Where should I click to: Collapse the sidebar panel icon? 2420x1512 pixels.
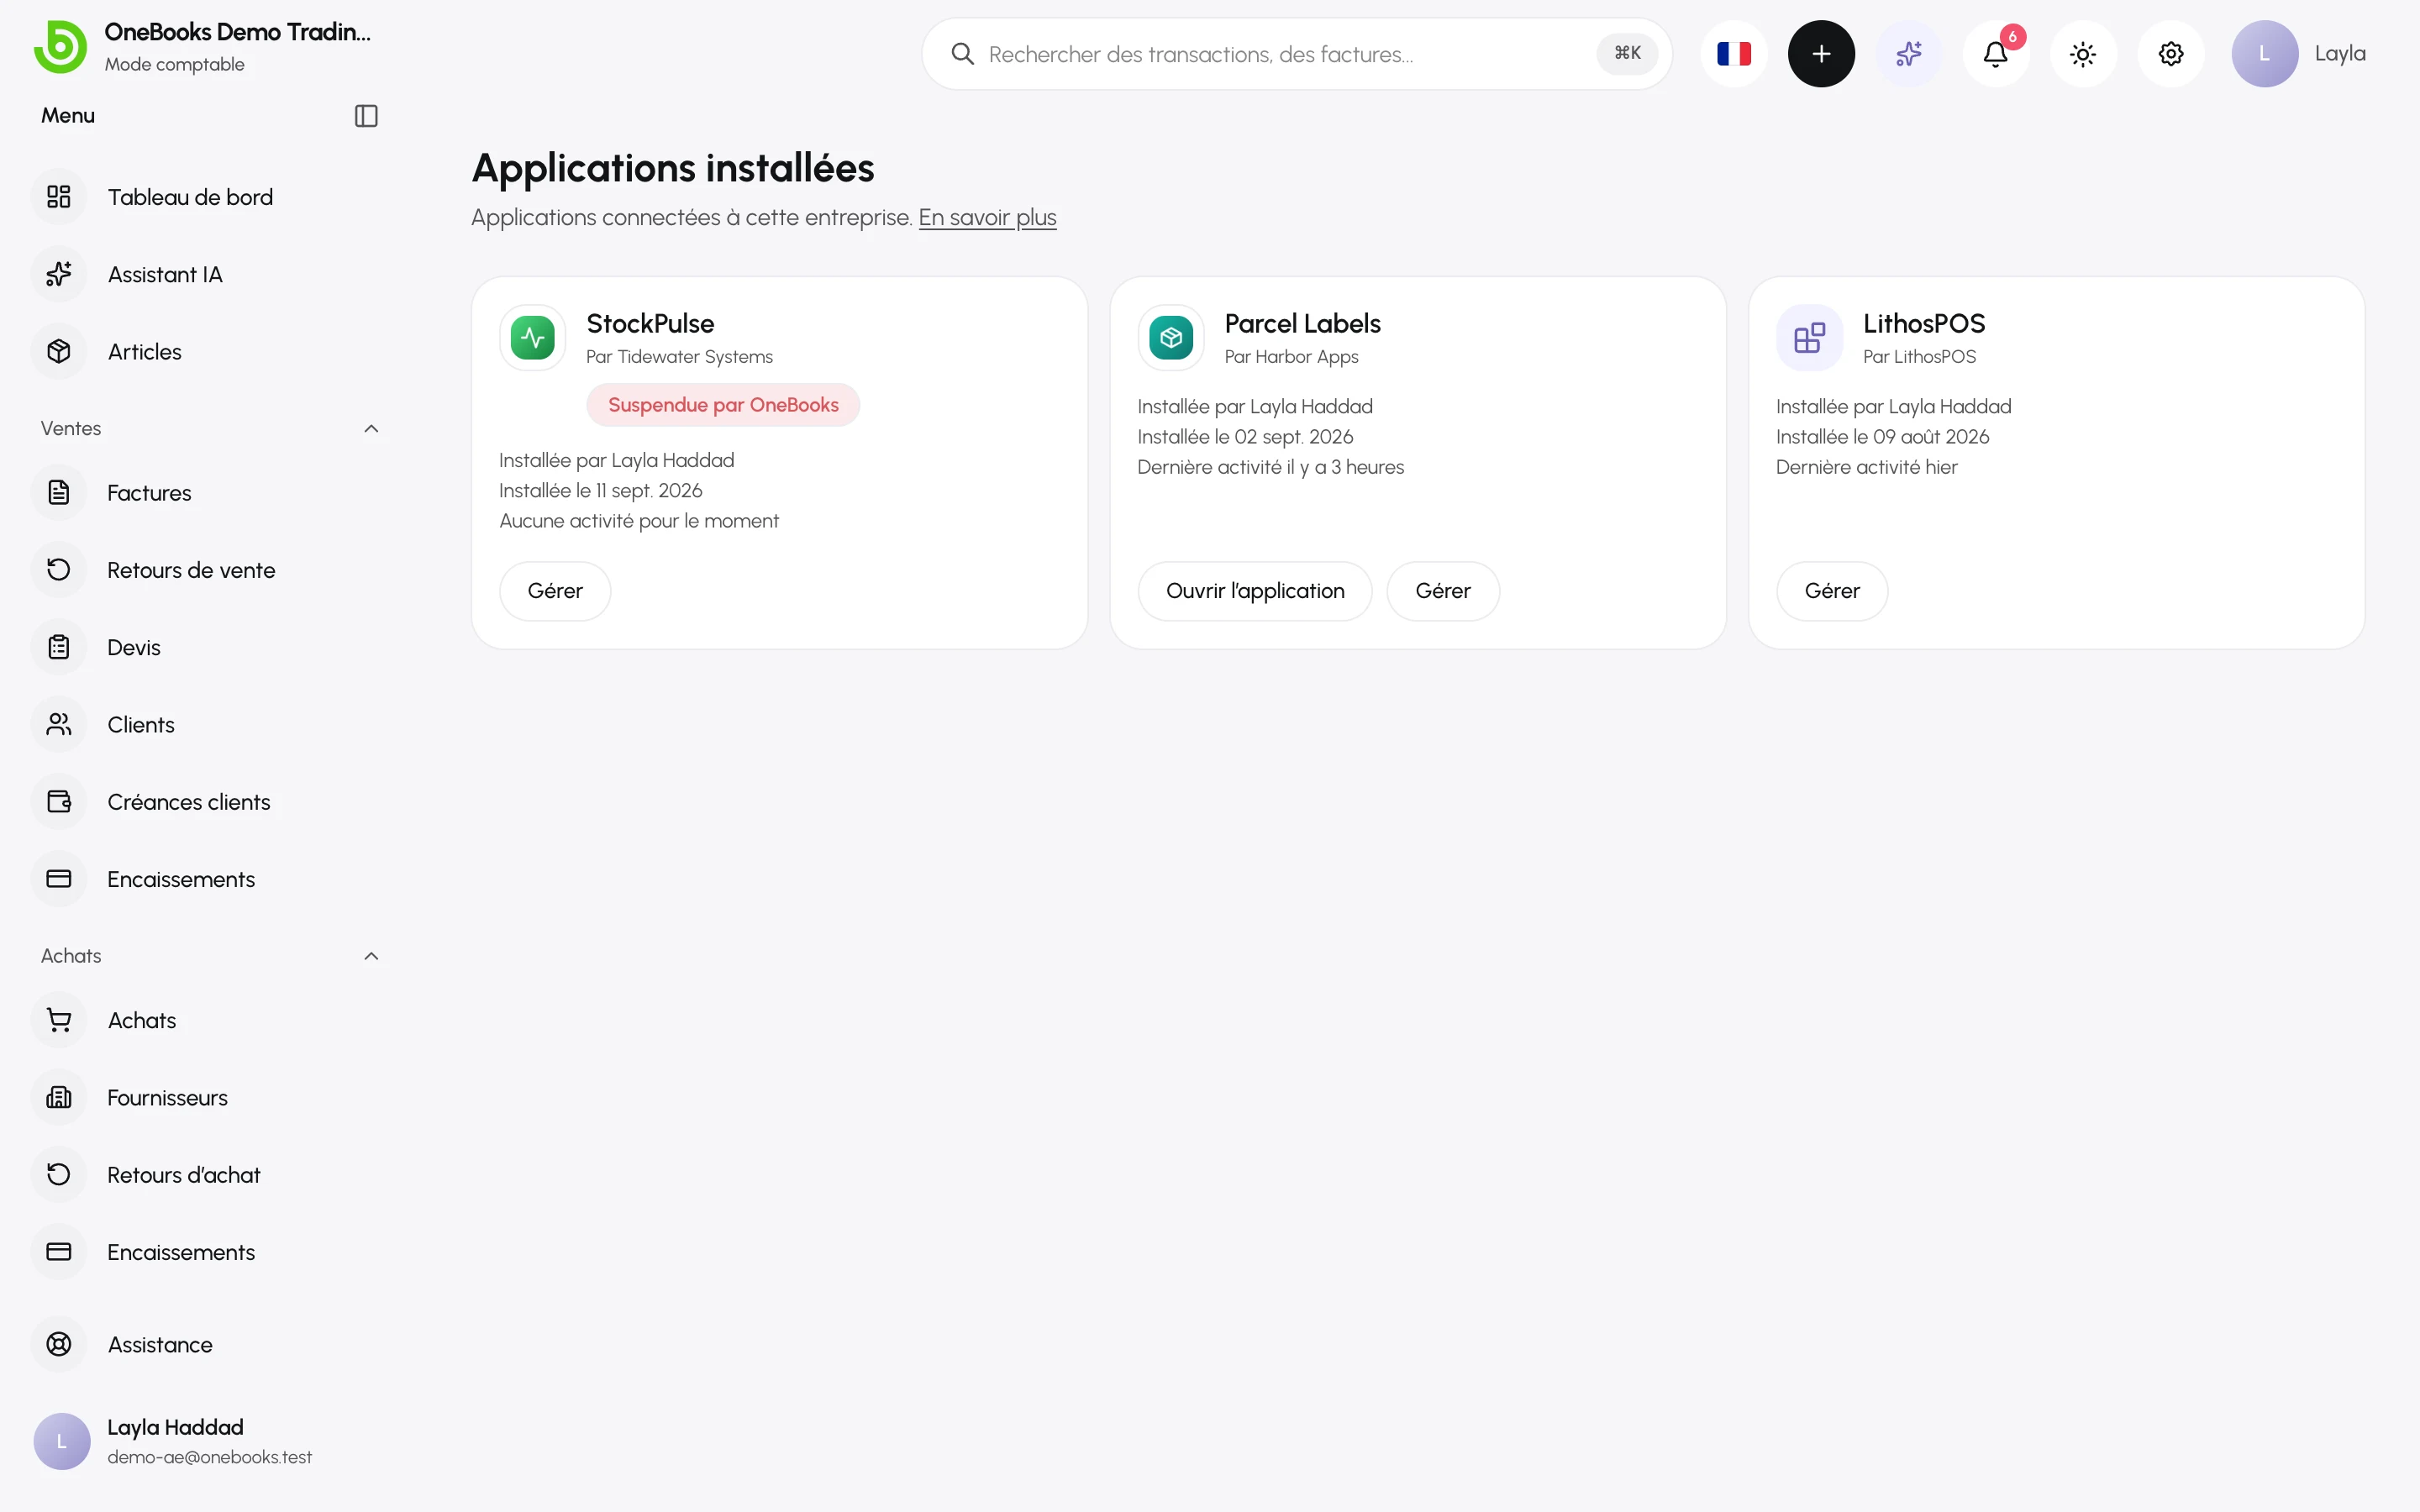pyautogui.click(x=366, y=116)
